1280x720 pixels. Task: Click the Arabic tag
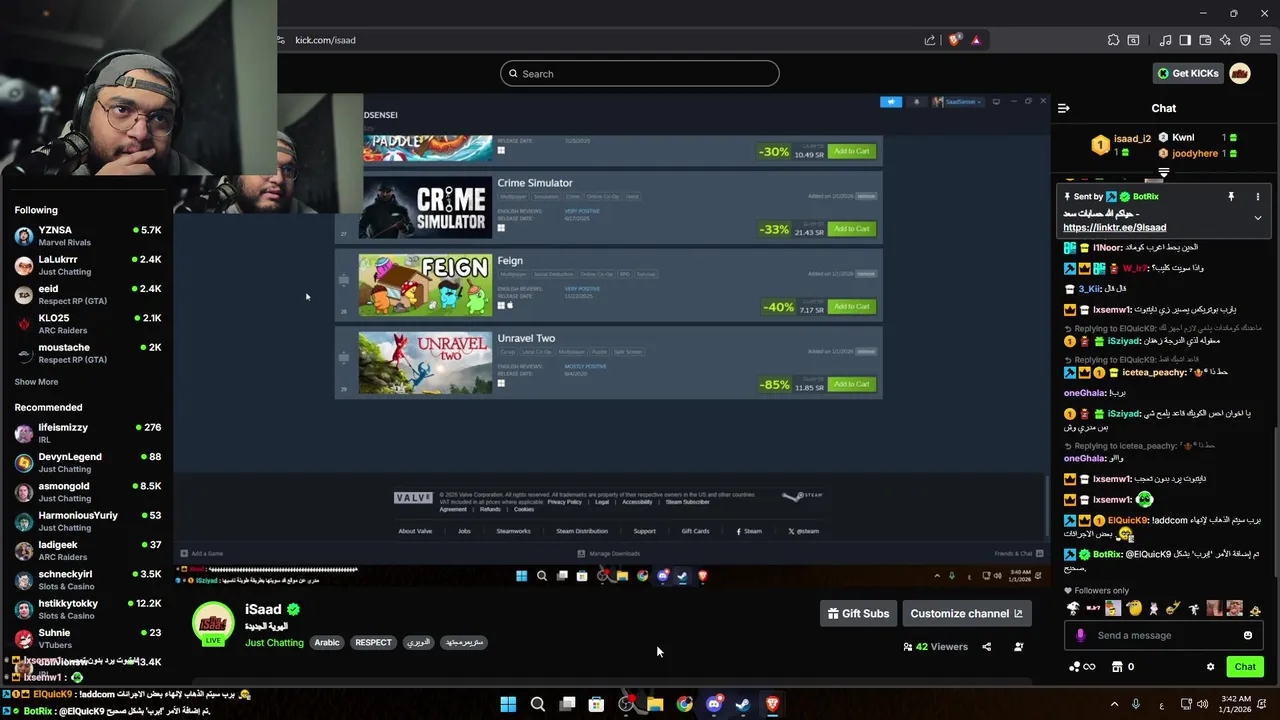click(327, 642)
